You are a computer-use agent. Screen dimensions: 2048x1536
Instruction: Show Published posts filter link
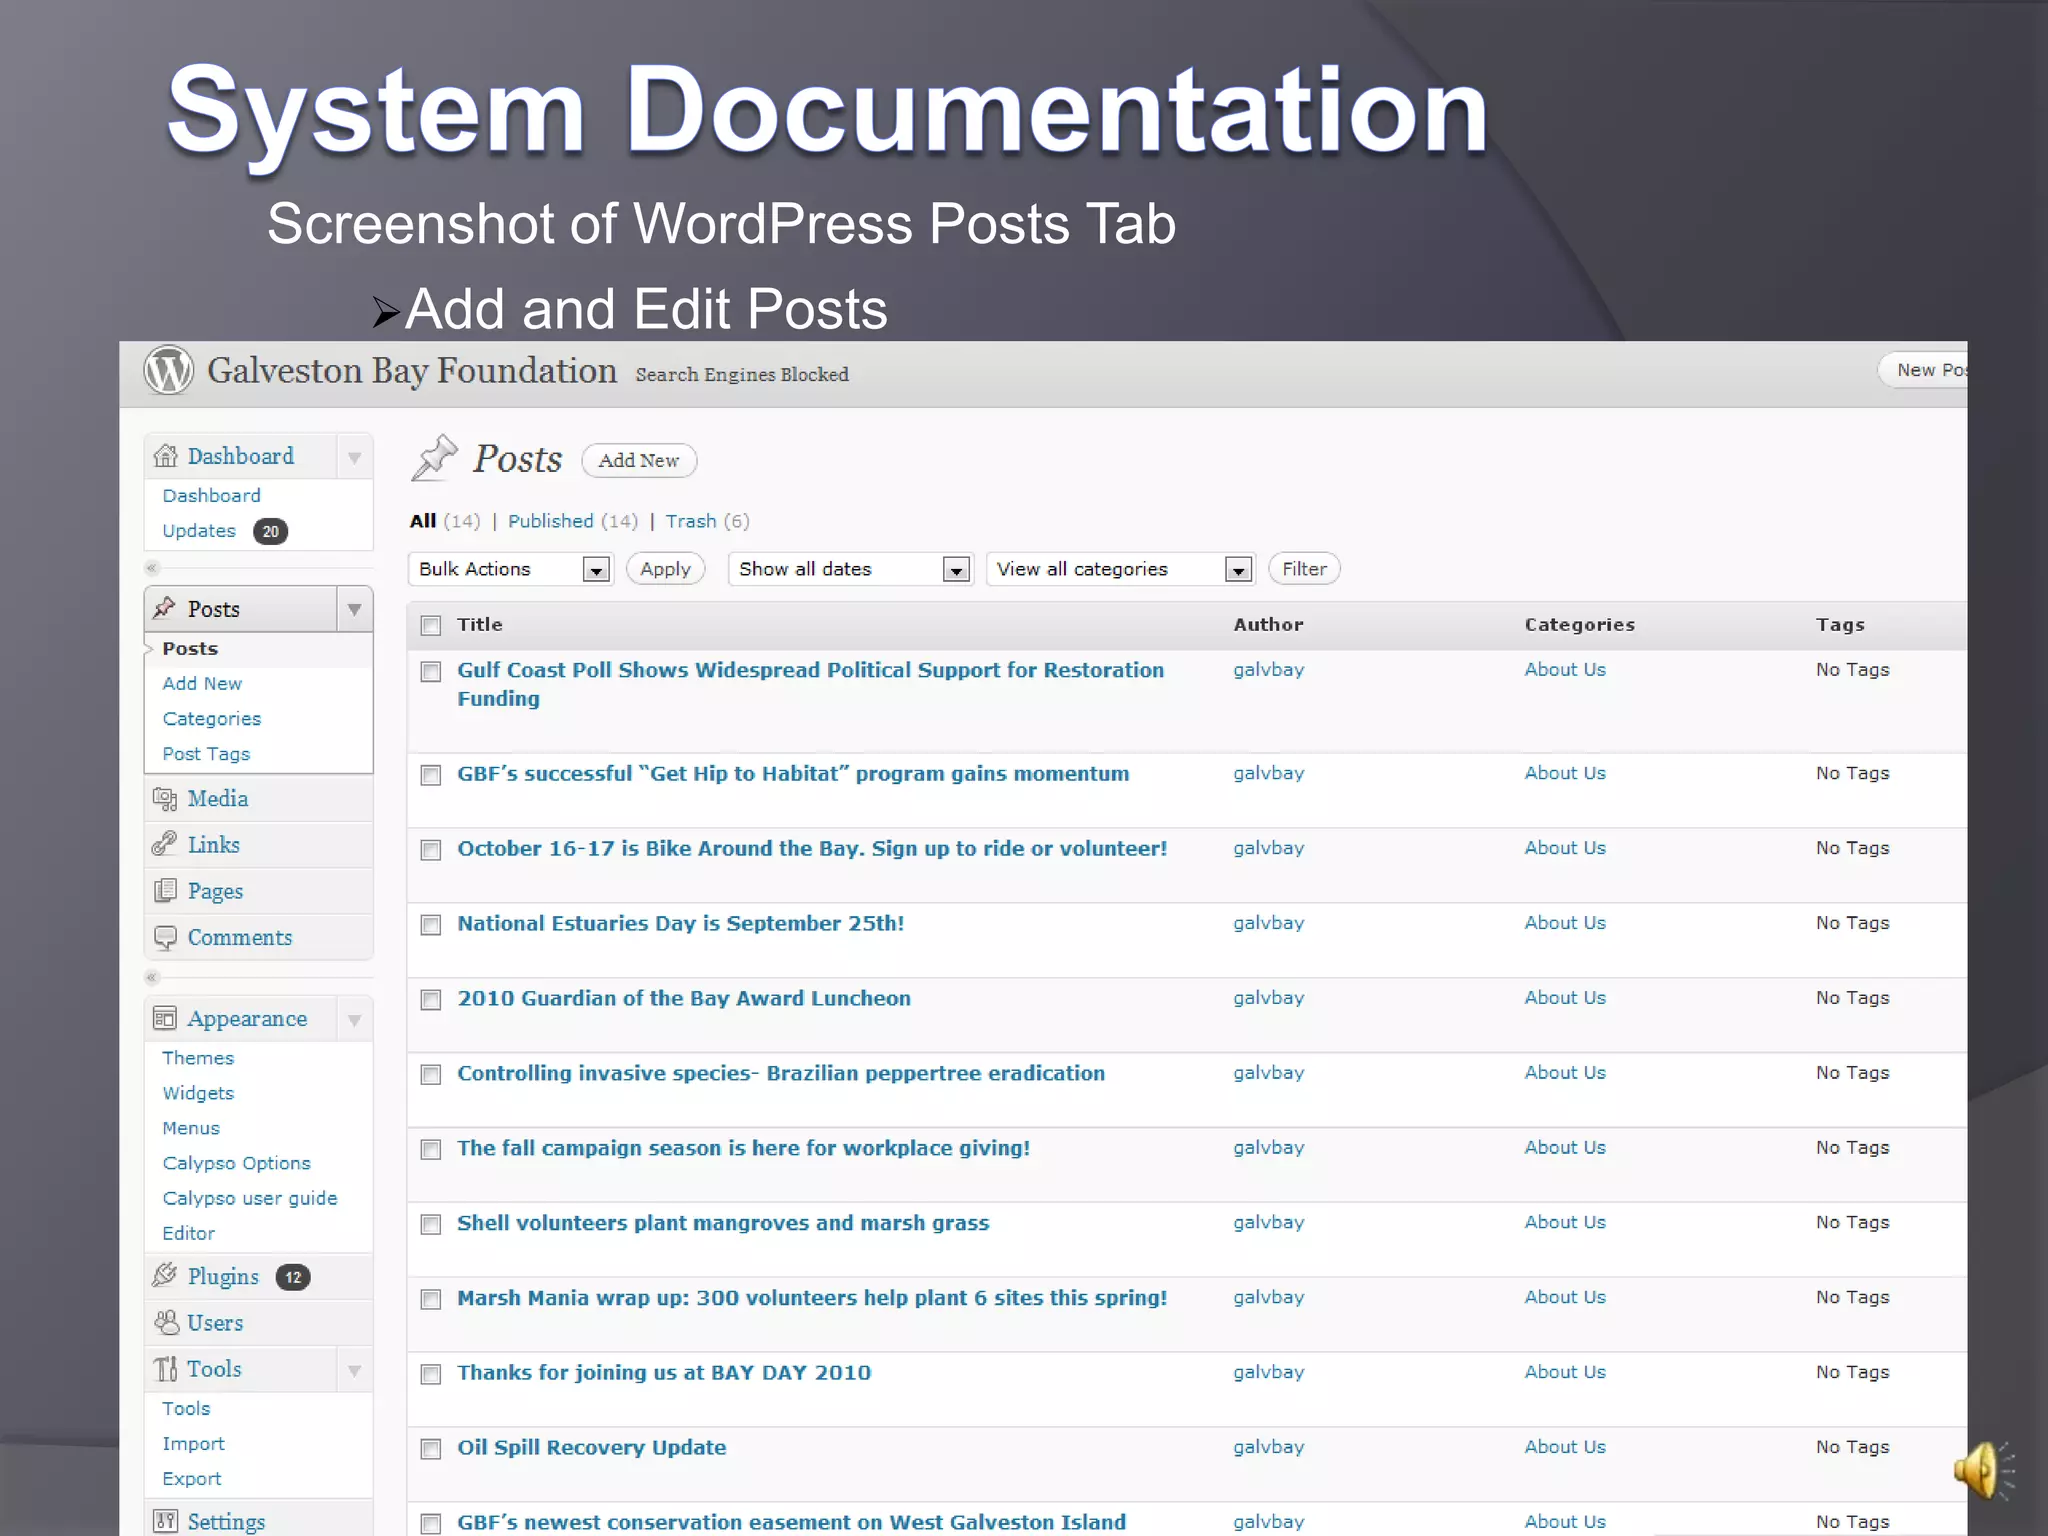551,521
